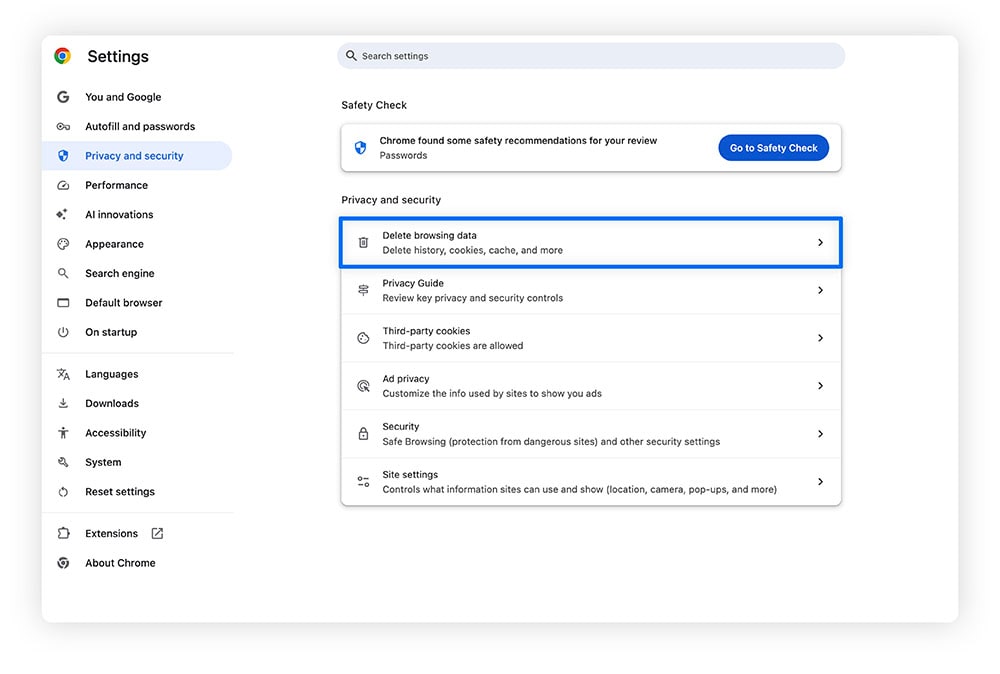Click the shield icon in the Safety Check banner
The height and width of the screenshot is (674, 1000).
360,147
